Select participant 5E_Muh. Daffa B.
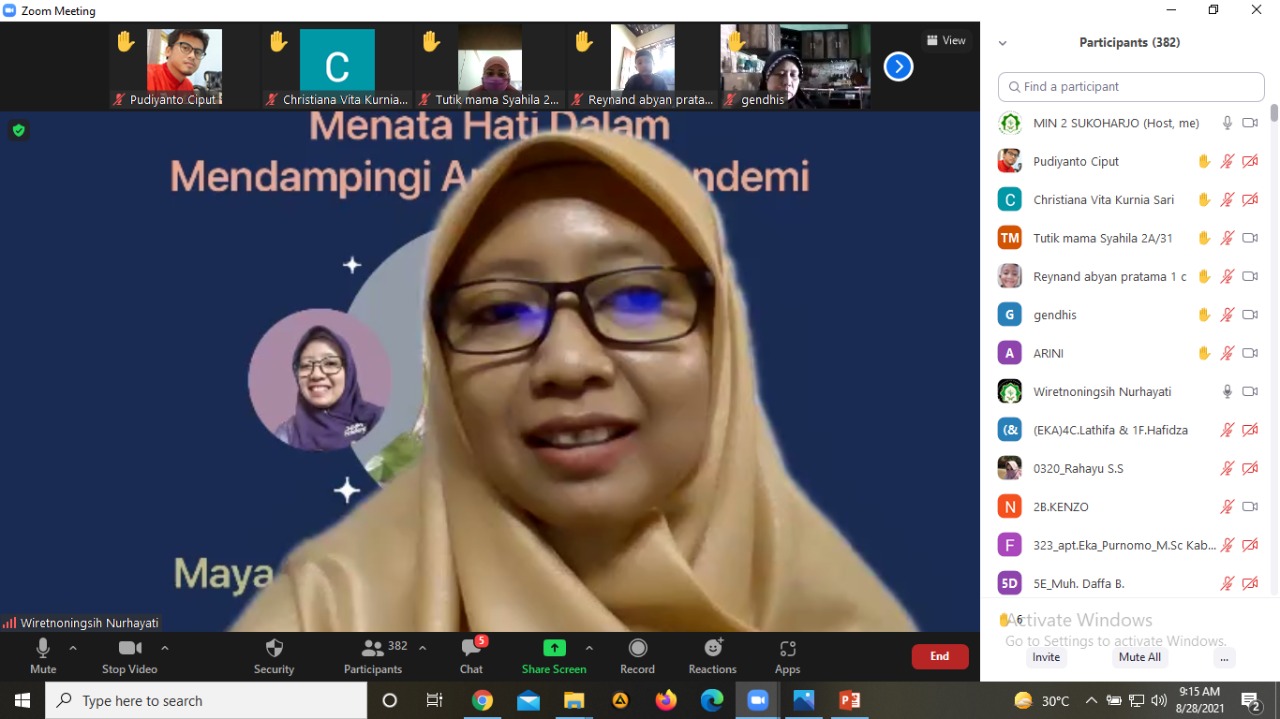 [1132, 583]
